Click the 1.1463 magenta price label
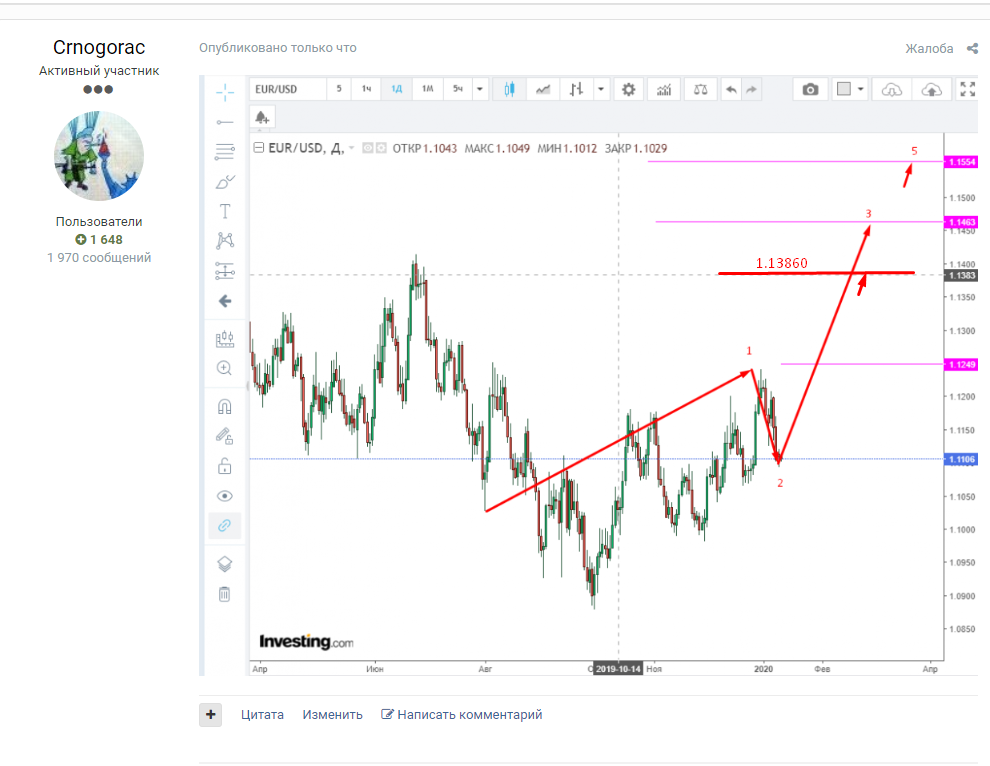This screenshot has width=990, height=766. tap(961, 222)
